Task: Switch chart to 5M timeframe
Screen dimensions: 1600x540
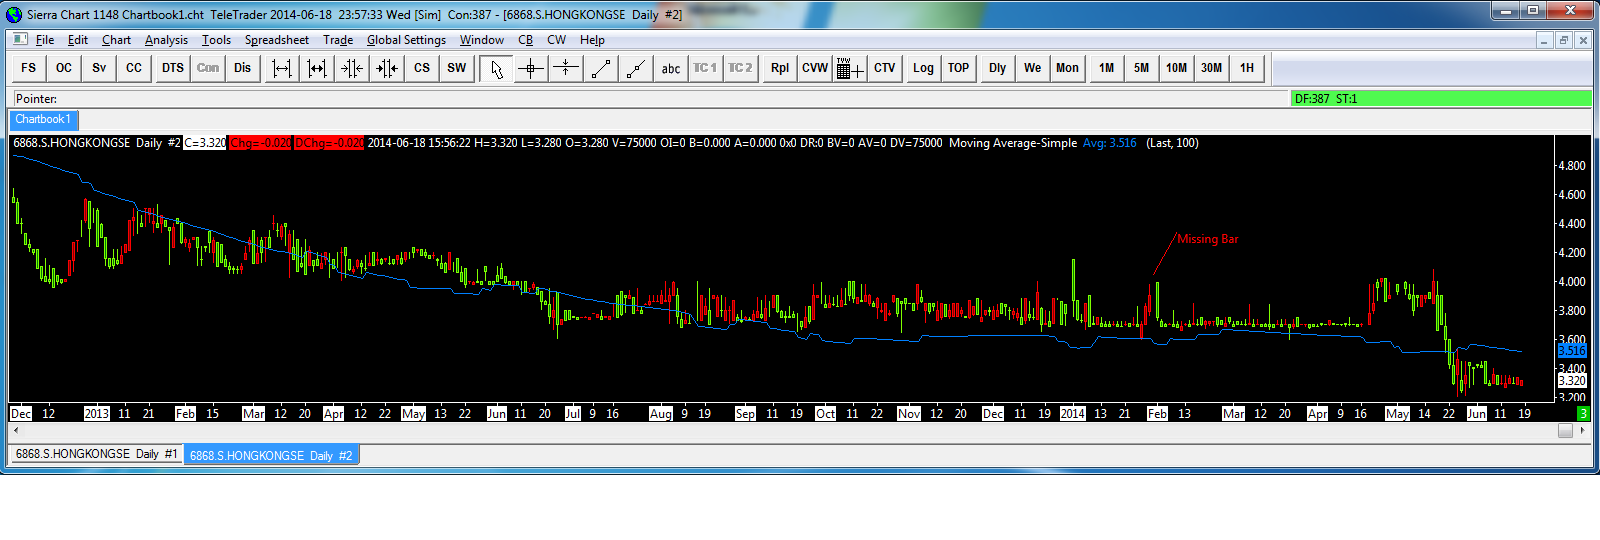Action: pos(1142,68)
